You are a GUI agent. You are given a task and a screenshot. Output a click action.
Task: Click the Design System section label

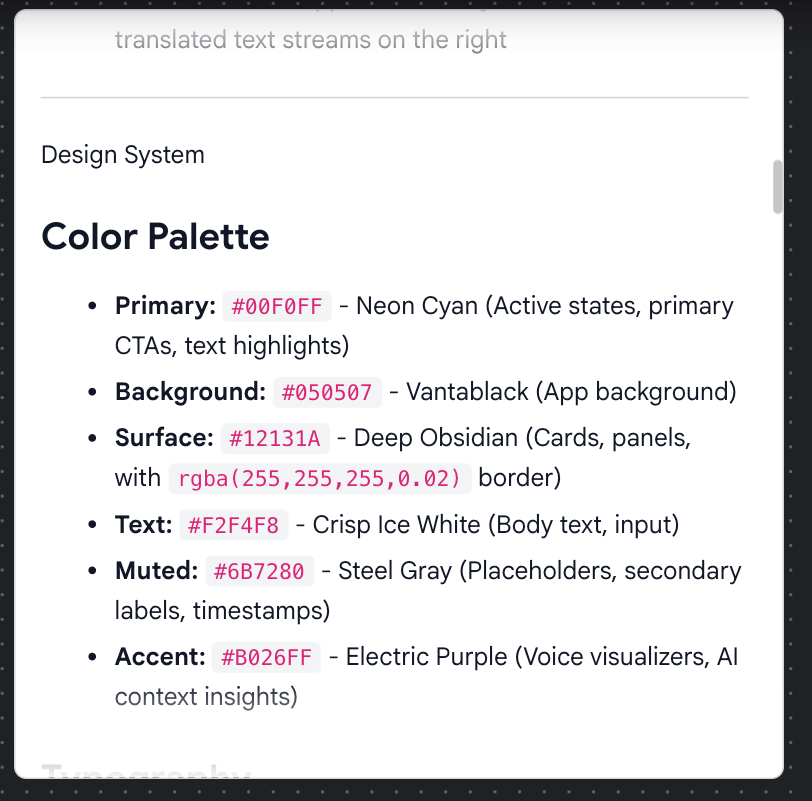pos(123,155)
